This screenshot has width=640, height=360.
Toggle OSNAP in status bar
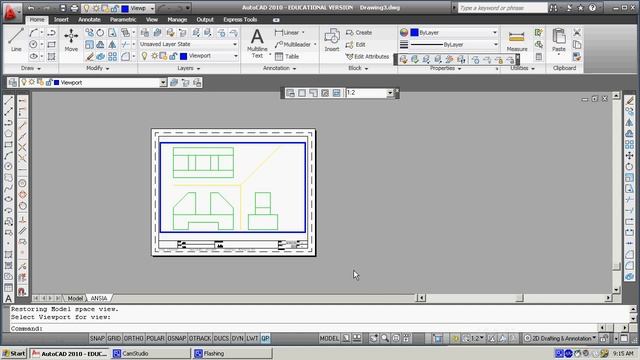[177, 338]
